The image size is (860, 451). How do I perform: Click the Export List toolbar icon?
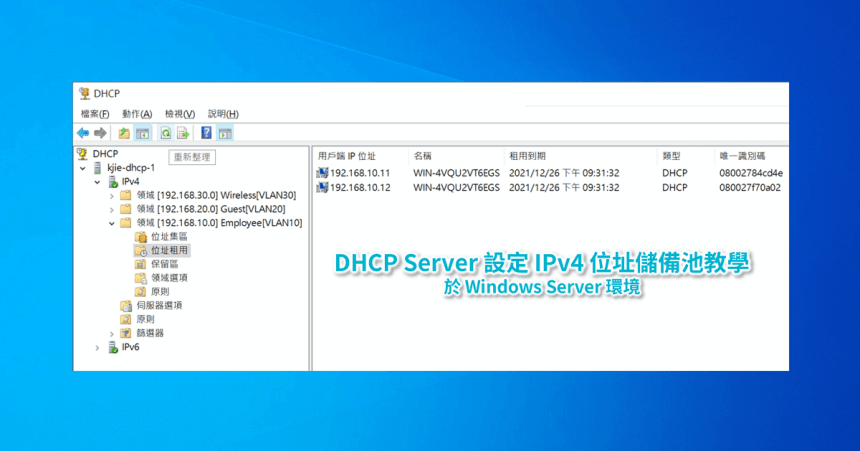point(183,133)
